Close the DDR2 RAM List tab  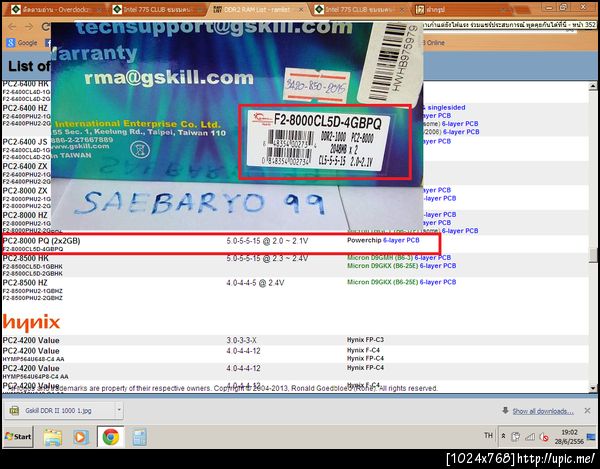(x=301, y=10)
